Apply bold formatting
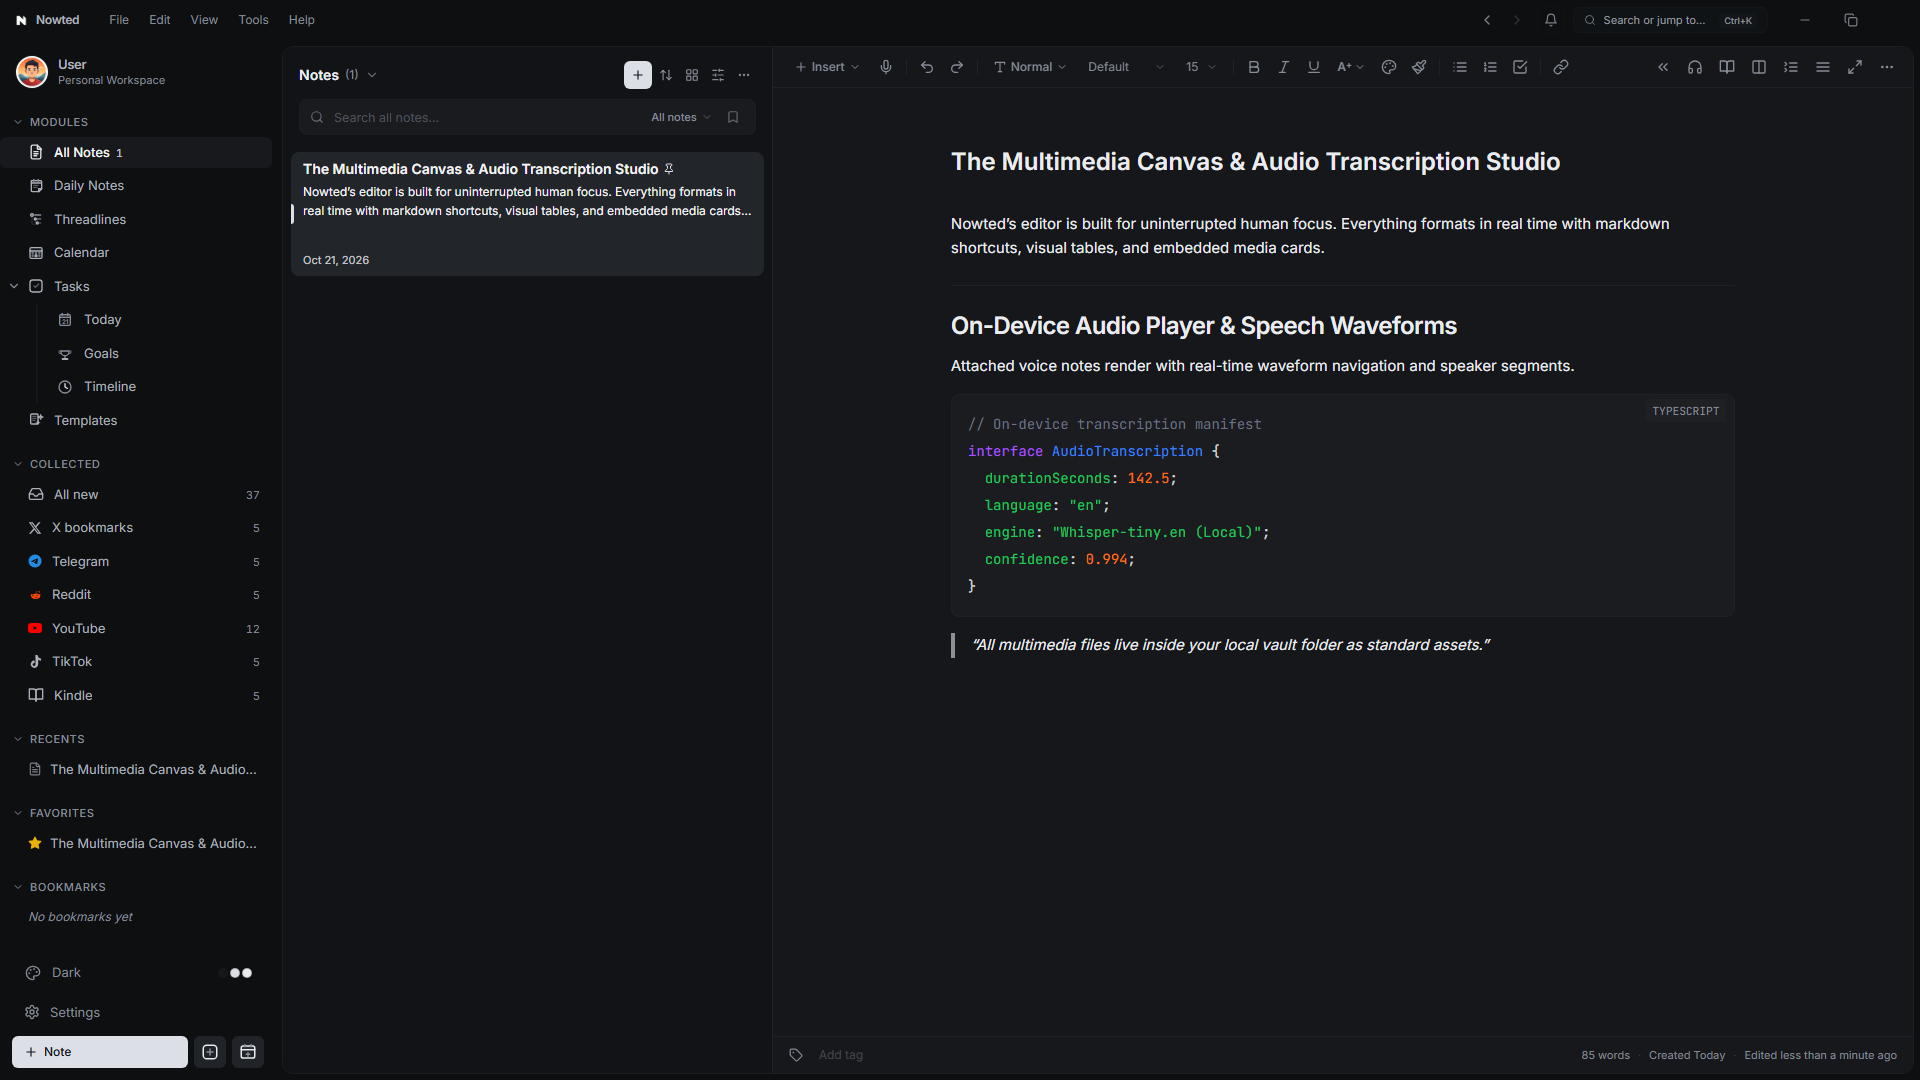The image size is (1920, 1080). pos(1253,67)
